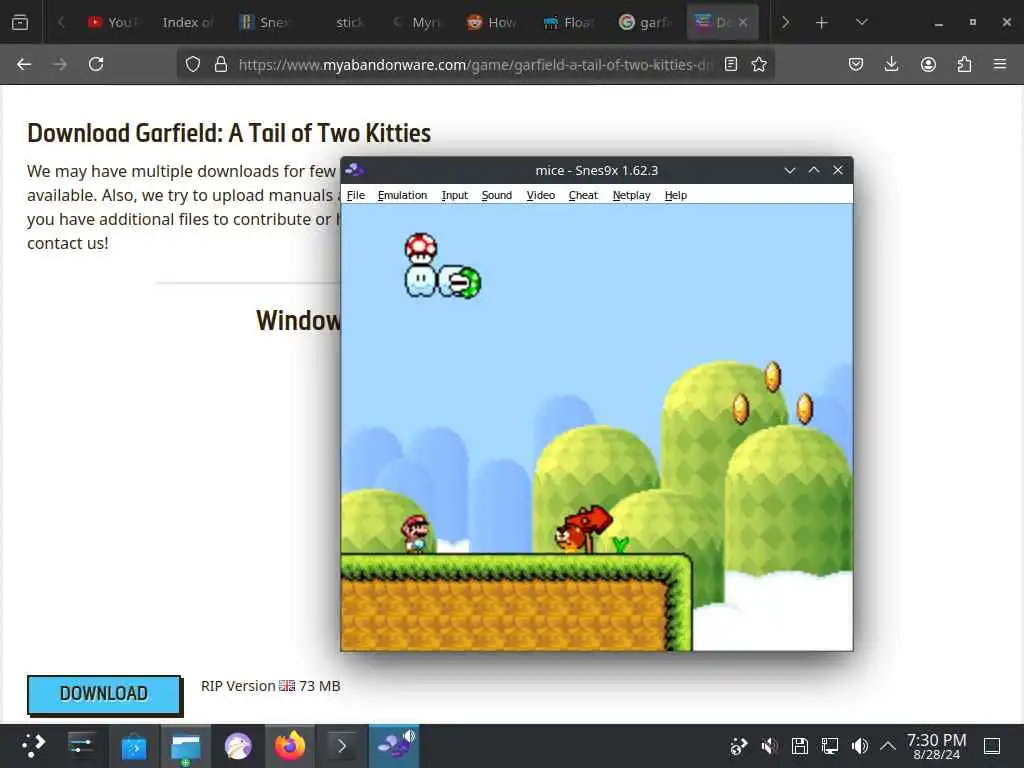Viewport: 1024px width, 768px height.
Task: Open the Firefox View icon in tab bar
Action: click(20, 22)
